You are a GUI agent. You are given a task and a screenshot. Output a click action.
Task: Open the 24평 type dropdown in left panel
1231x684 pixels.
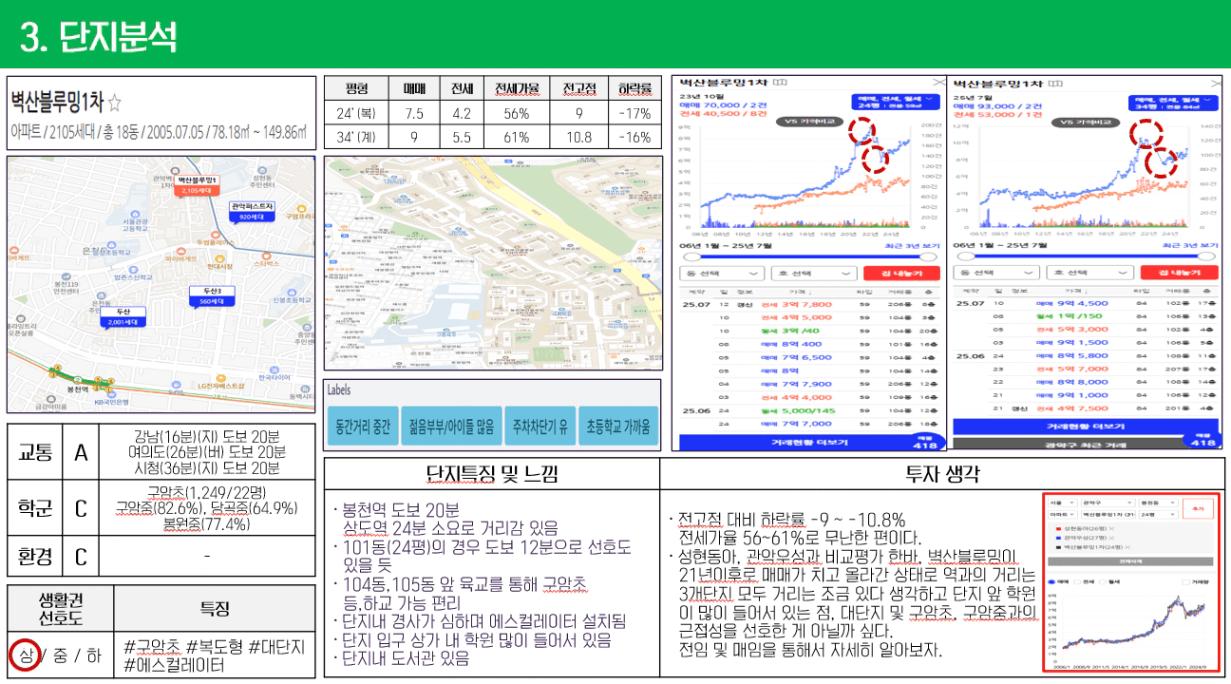pyautogui.click(x=895, y=102)
